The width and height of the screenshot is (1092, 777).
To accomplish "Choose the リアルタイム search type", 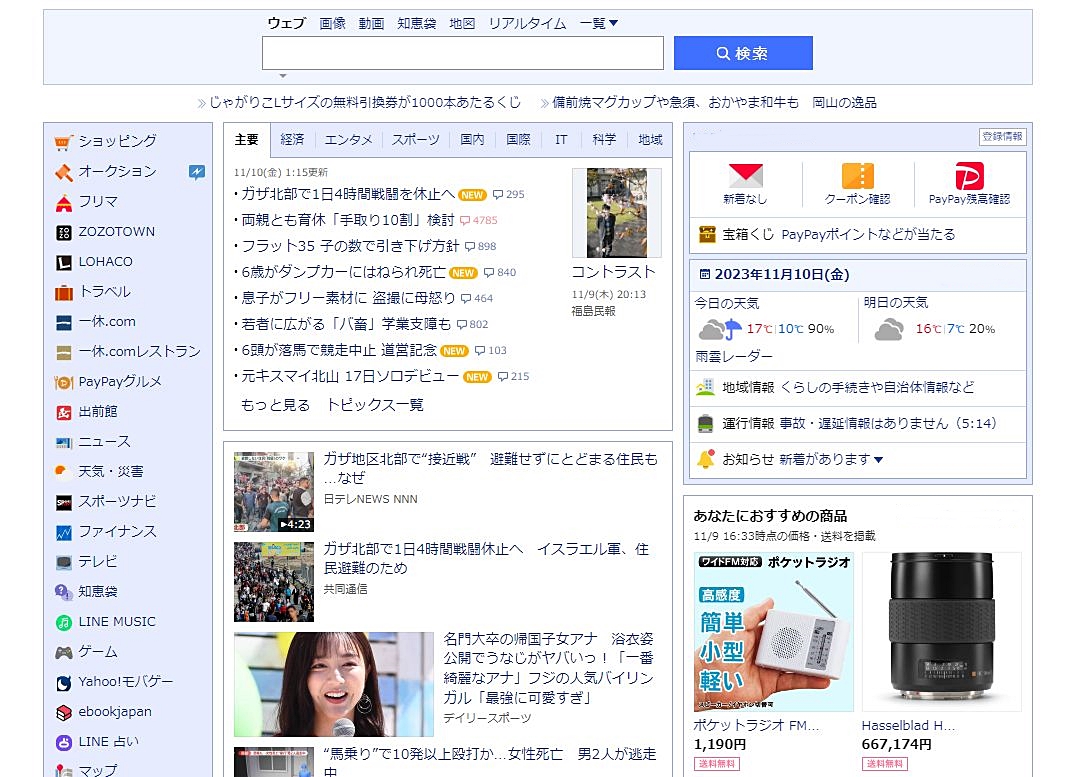I will tap(527, 23).
